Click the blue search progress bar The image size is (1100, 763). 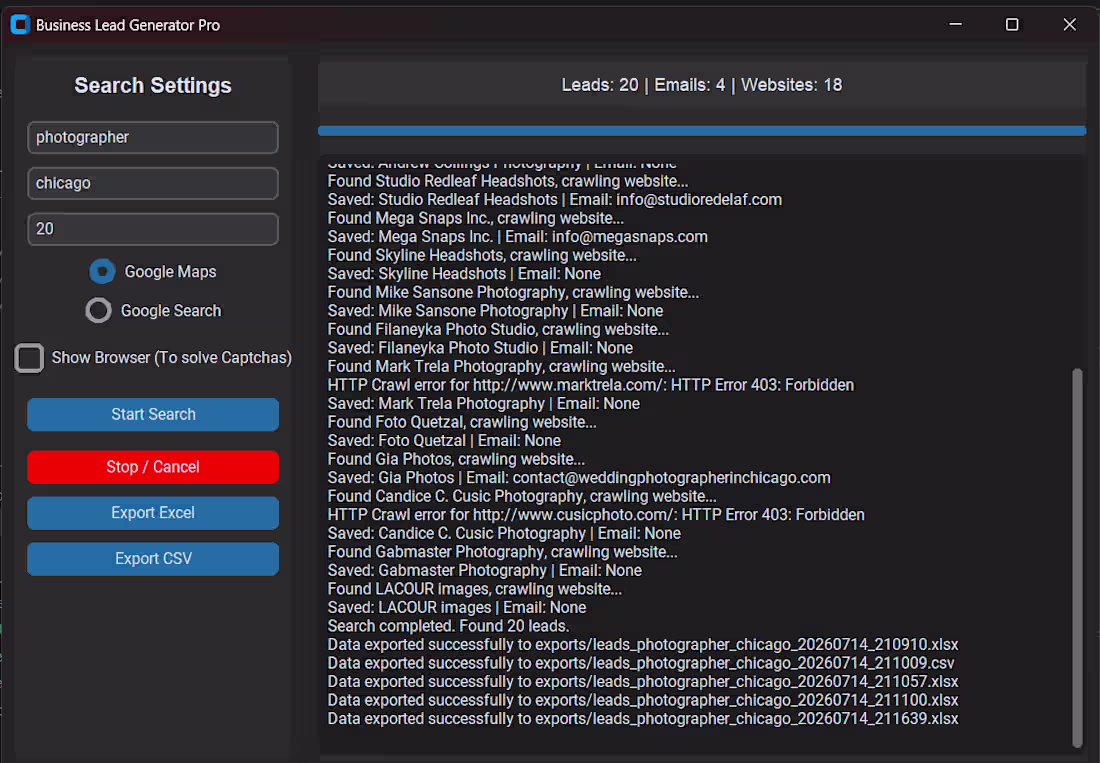(x=702, y=130)
